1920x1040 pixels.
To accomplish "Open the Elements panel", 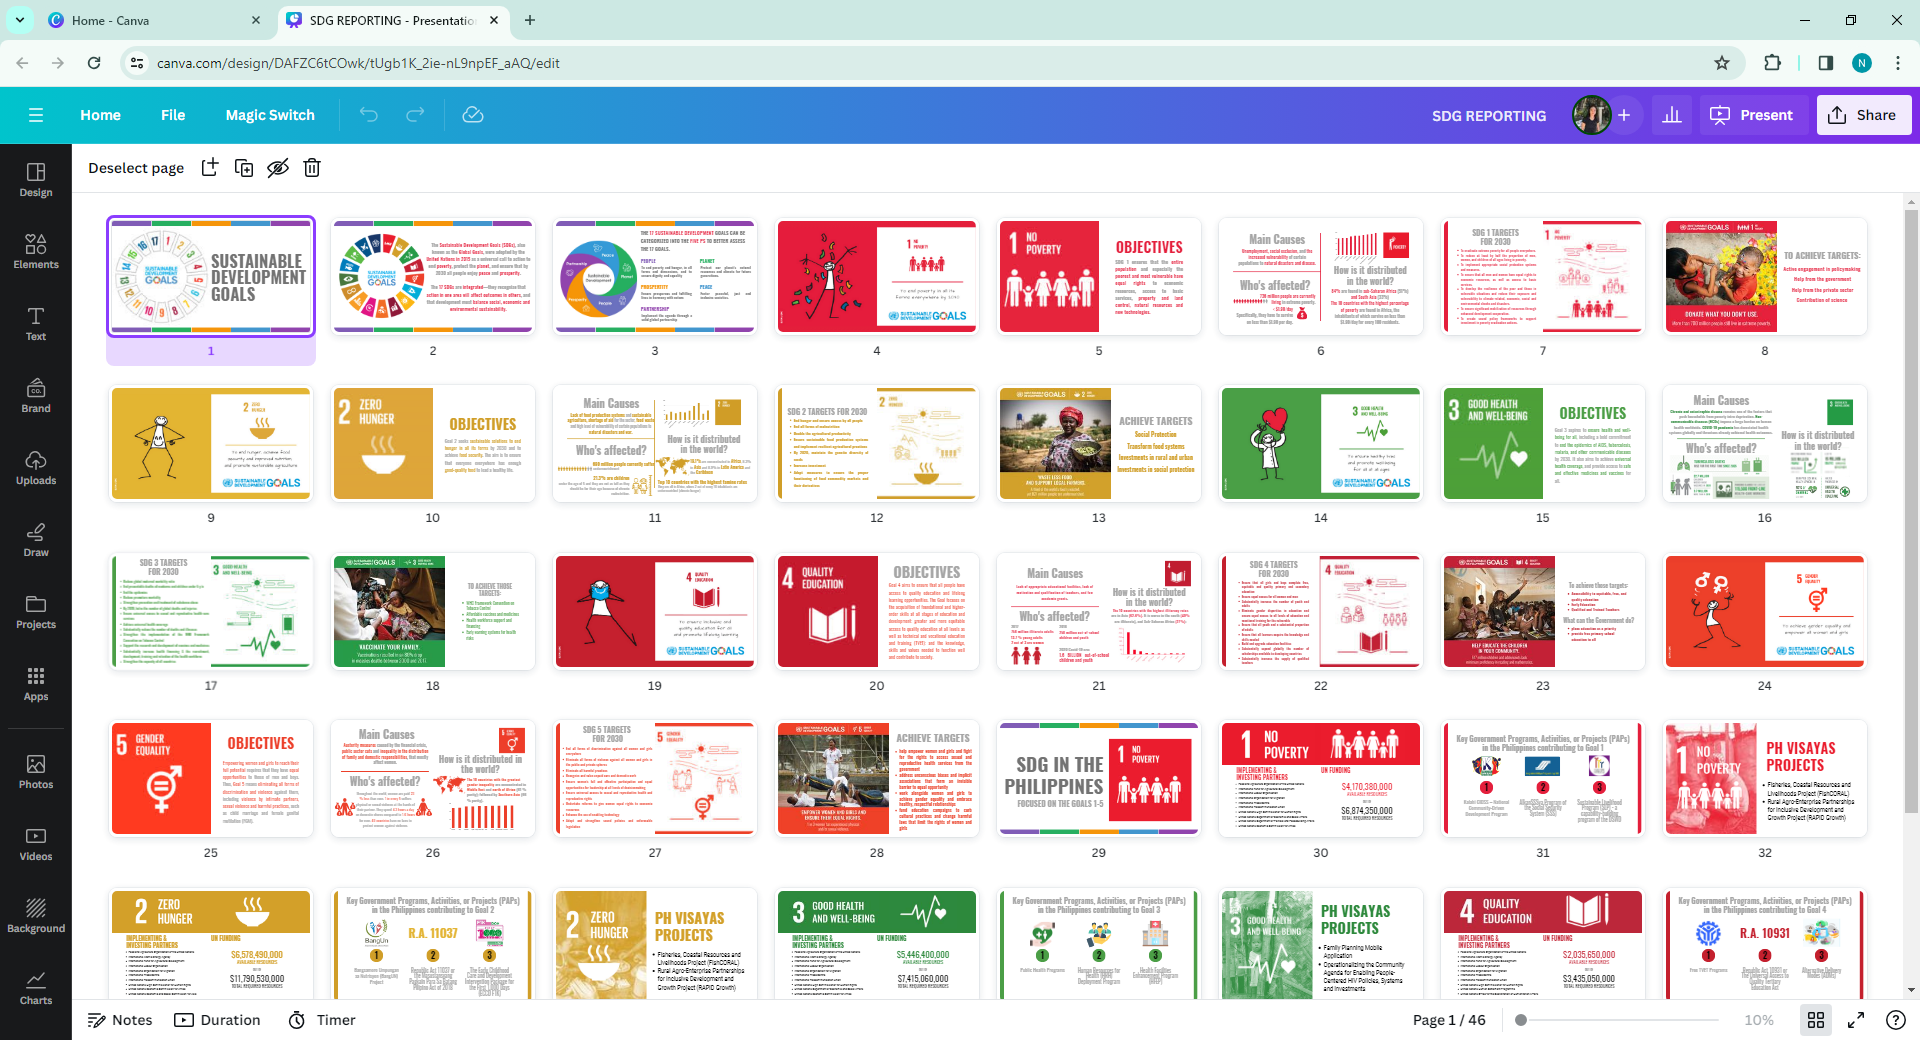I will click(36, 252).
